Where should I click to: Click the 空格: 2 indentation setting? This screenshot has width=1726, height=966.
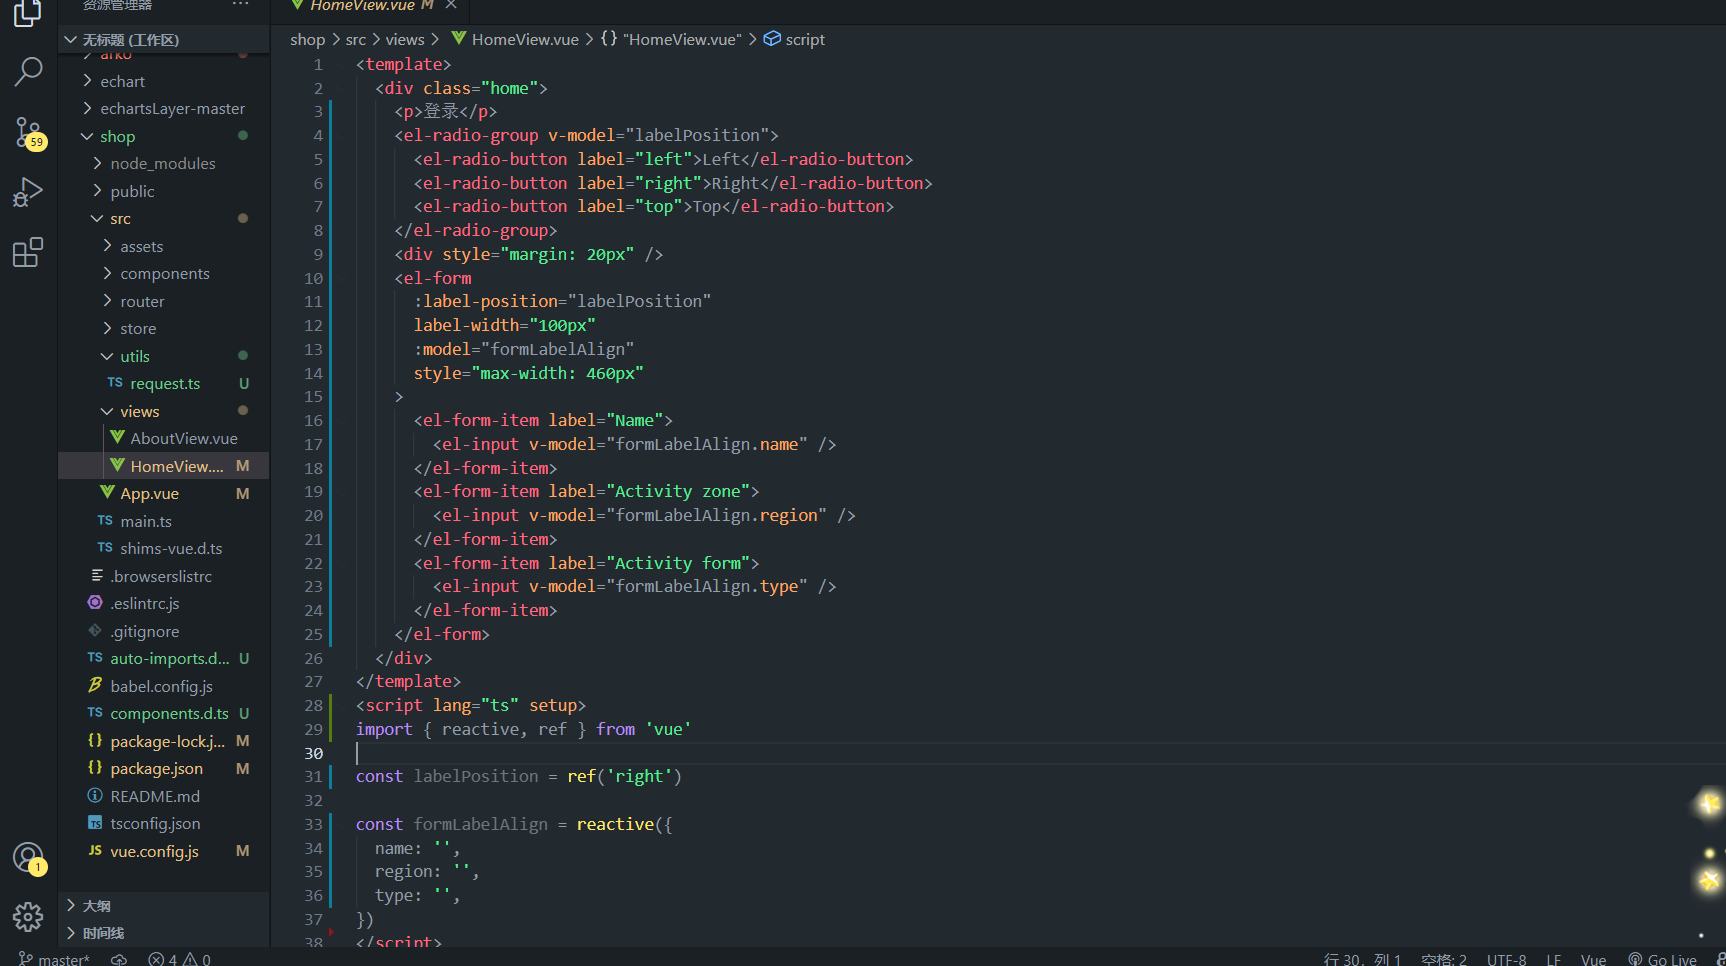click(x=1444, y=959)
